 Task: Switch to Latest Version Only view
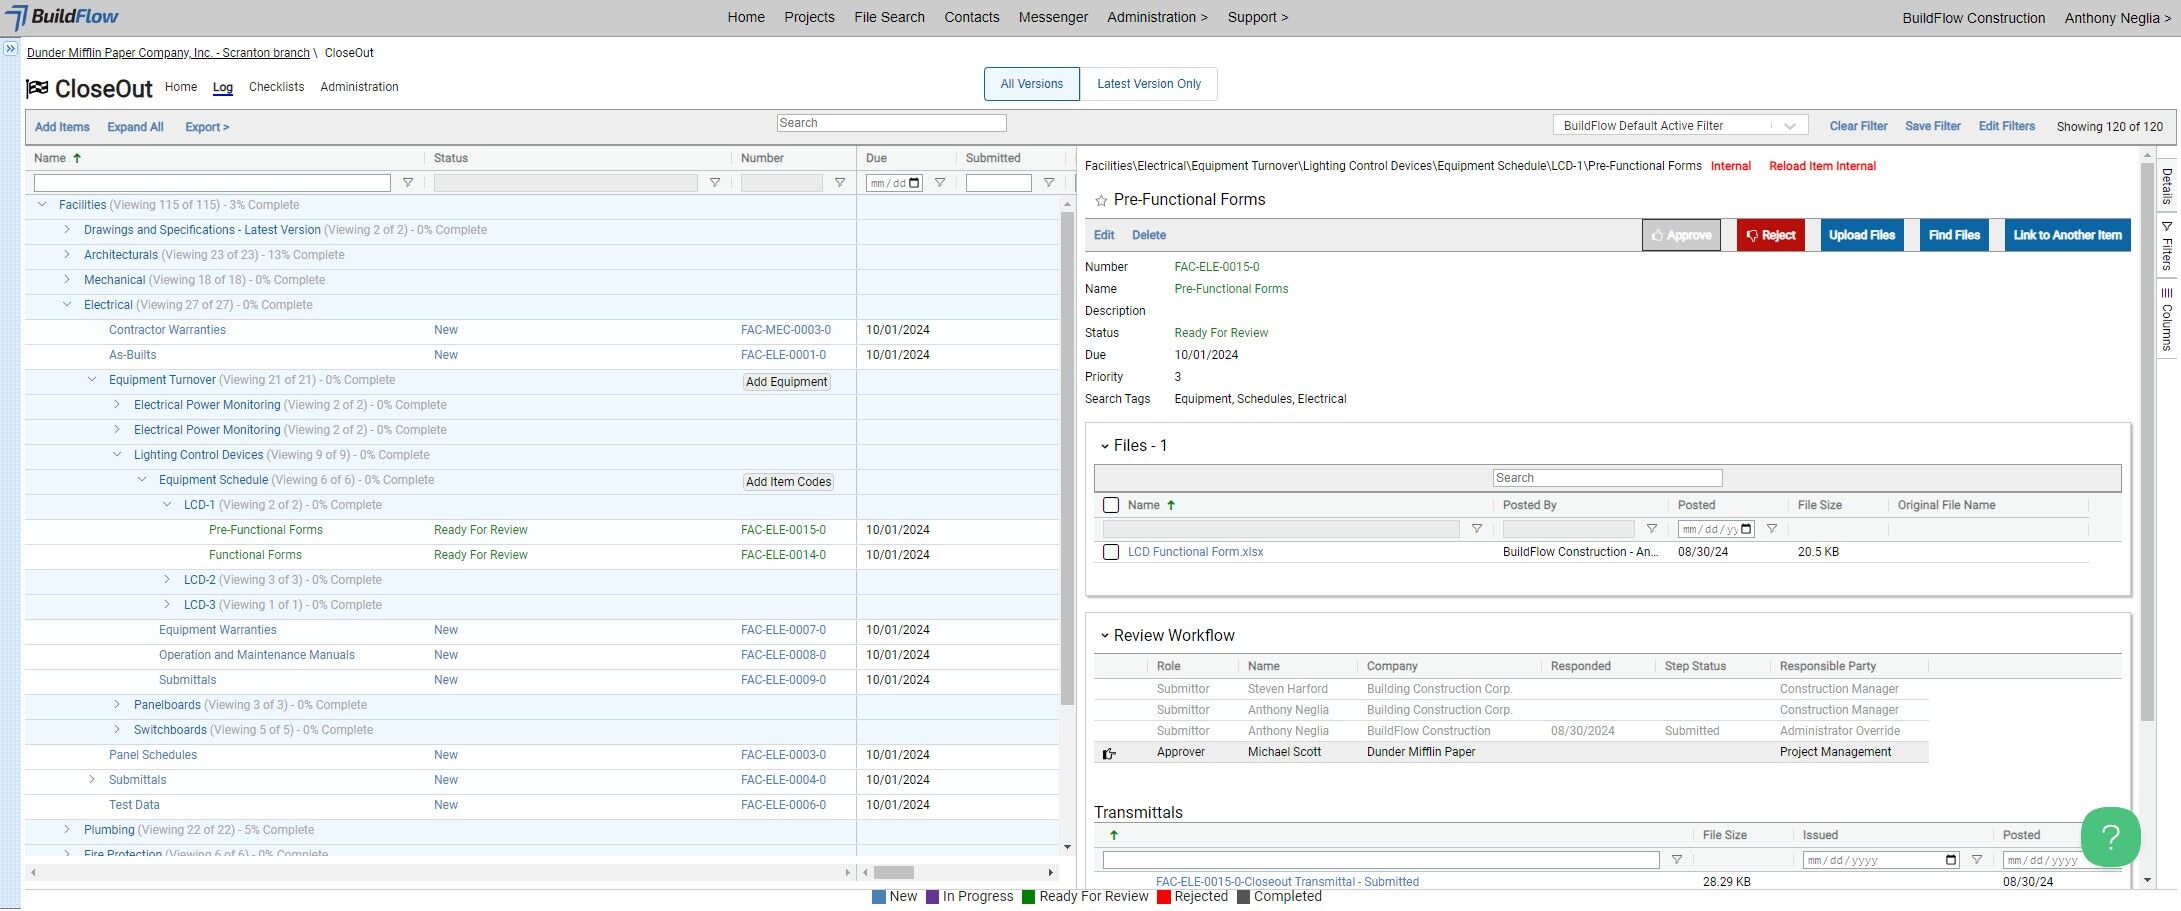(x=1149, y=84)
